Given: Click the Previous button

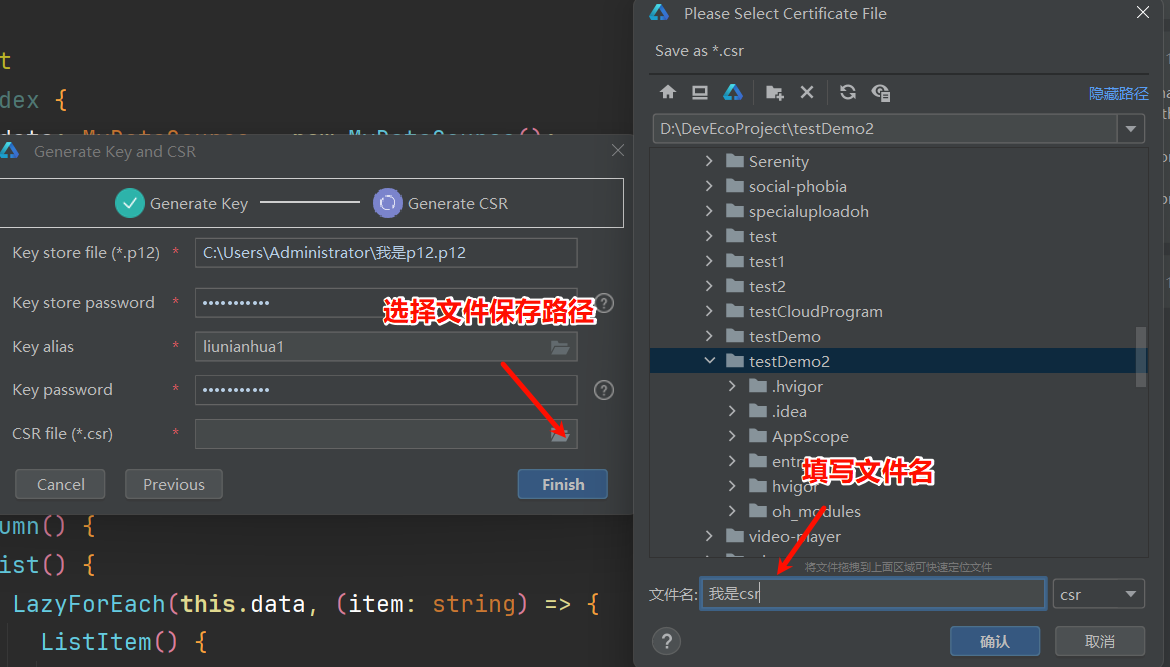Looking at the screenshot, I should click(x=174, y=484).
